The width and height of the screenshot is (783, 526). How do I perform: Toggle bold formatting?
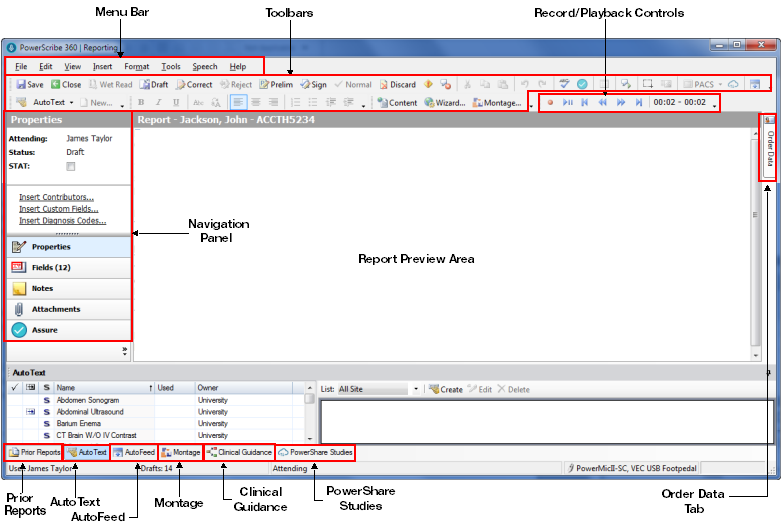coord(141,102)
